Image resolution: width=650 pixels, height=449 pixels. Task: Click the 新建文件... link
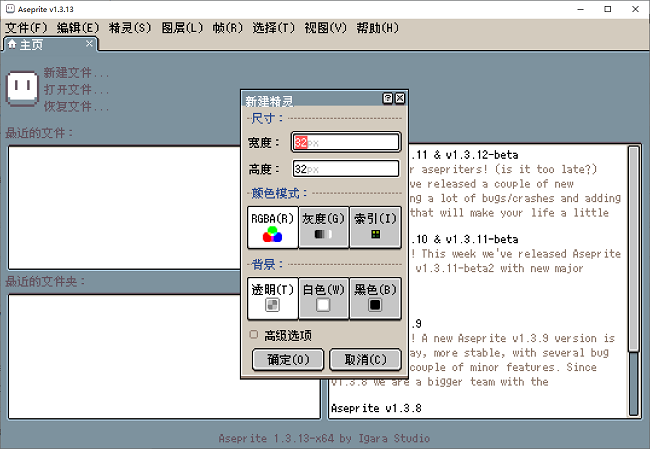[x=76, y=73]
